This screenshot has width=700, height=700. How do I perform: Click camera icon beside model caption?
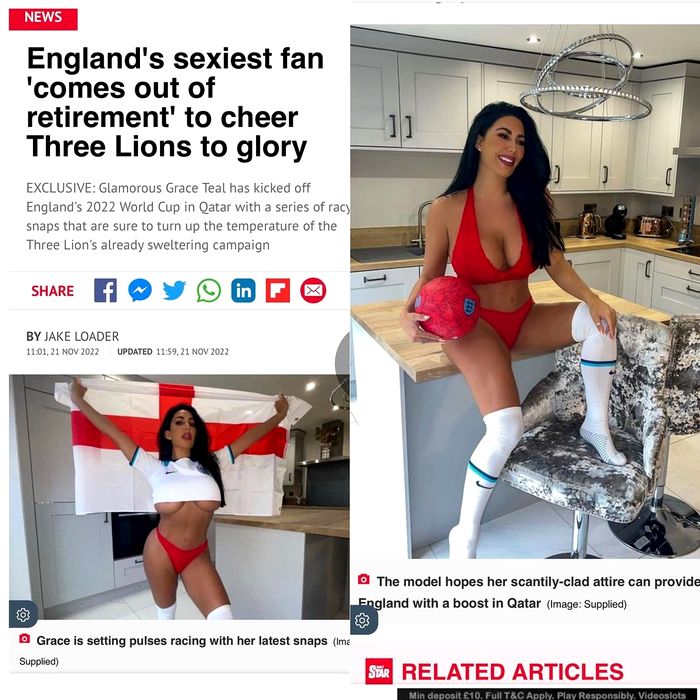pos(364,579)
